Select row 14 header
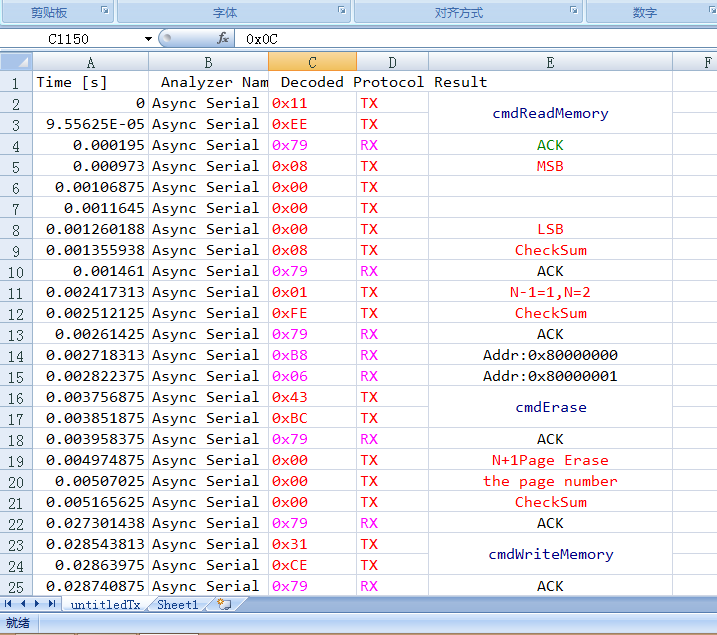This screenshot has width=717, height=635. coord(16,355)
